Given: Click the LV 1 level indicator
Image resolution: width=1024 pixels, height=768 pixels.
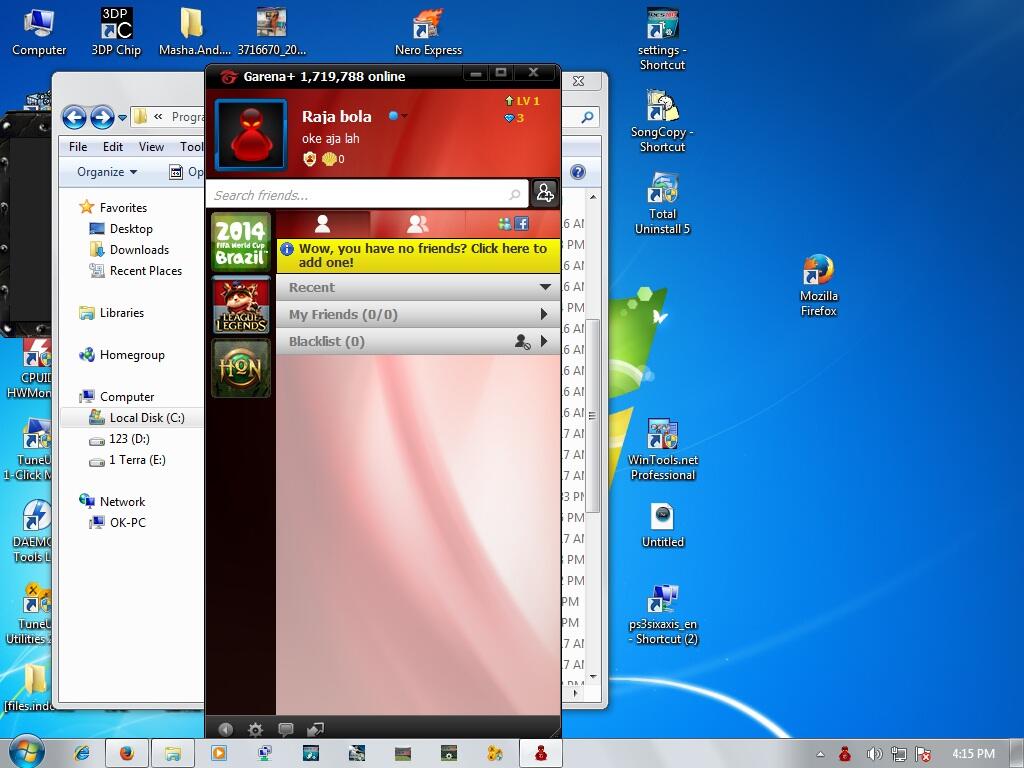Looking at the screenshot, I should click(x=522, y=101).
